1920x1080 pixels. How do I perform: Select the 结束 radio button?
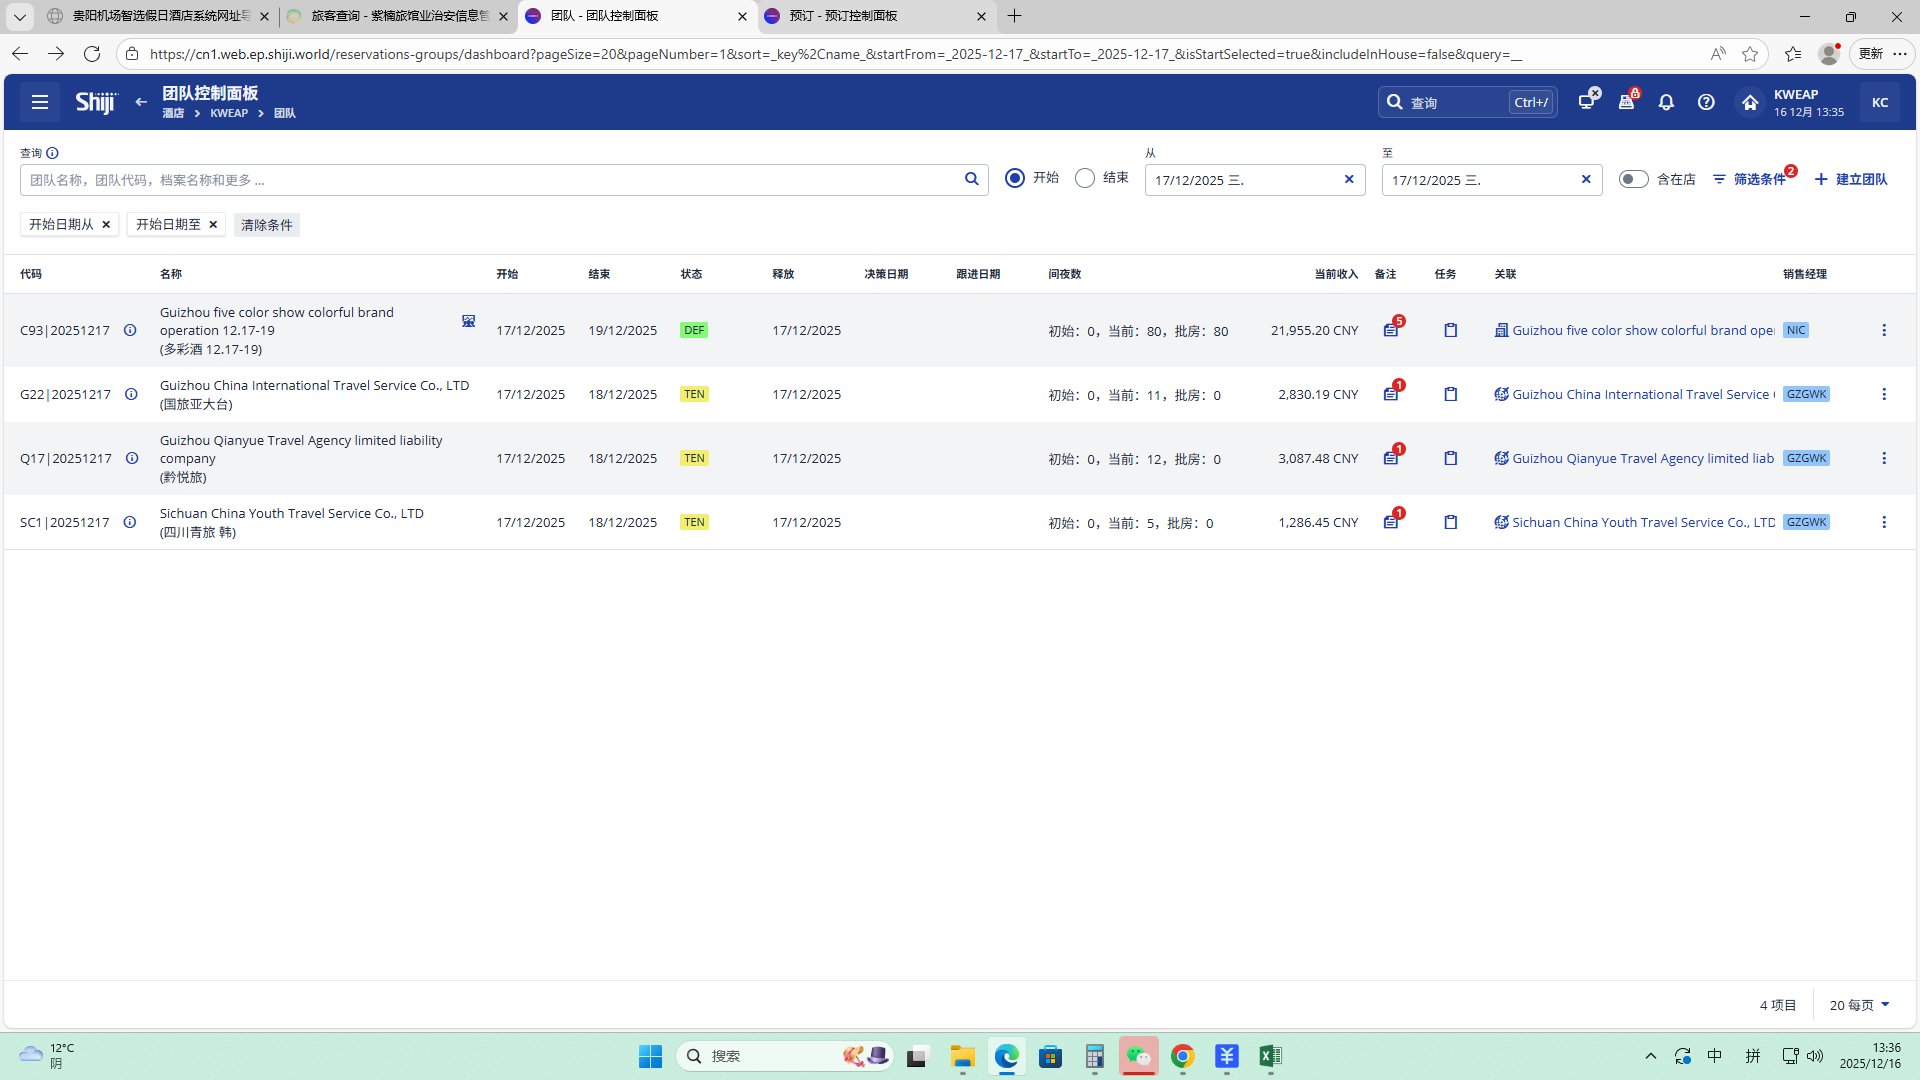1085,178
